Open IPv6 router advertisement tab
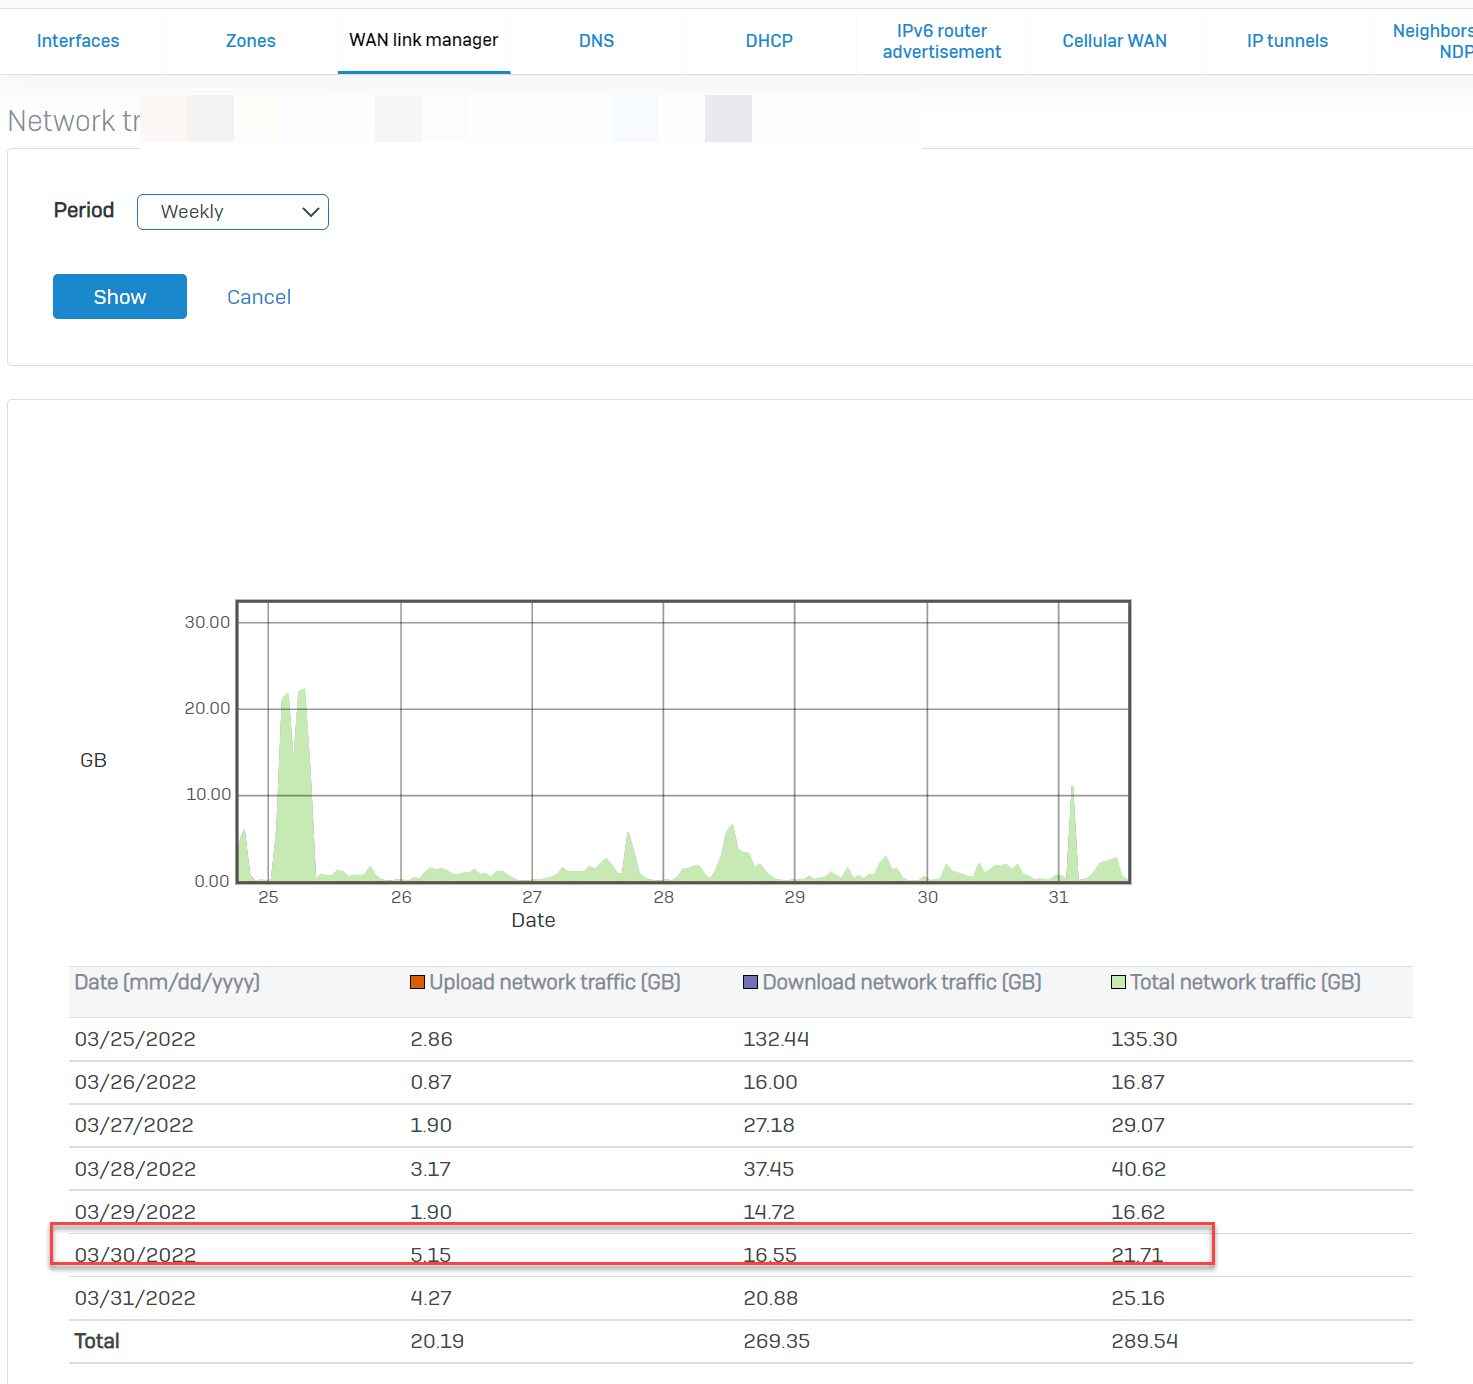The width and height of the screenshot is (1473, 1384). pyautogui.click(x=942, y=41)
